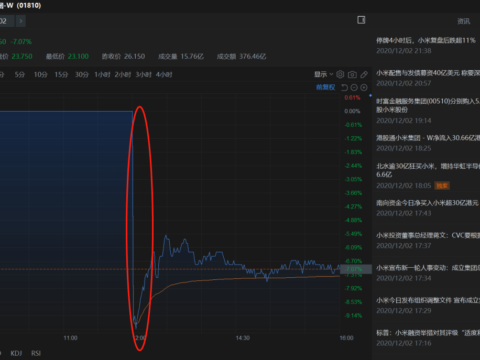Switch to 4小时 timeframe
The height and width of the screenshot is (360, 480).
click(x=164, y=75)
